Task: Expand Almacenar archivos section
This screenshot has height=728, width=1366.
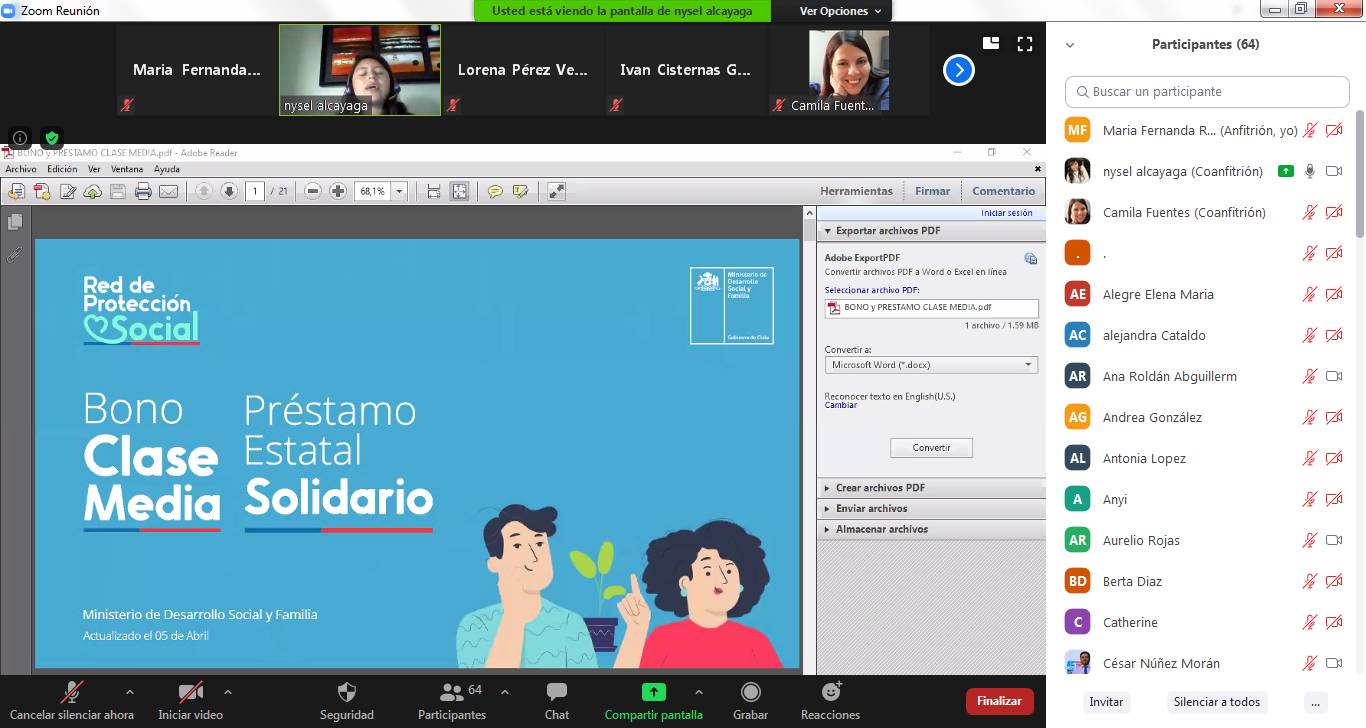Action: click(x=930, y=529)
